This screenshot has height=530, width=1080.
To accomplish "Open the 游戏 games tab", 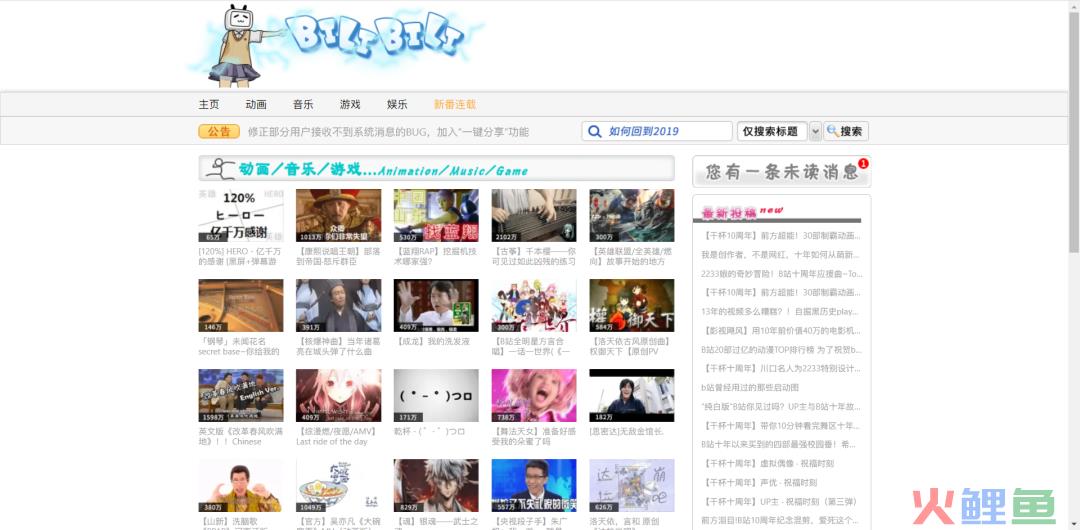I will (x=350, y=104).
